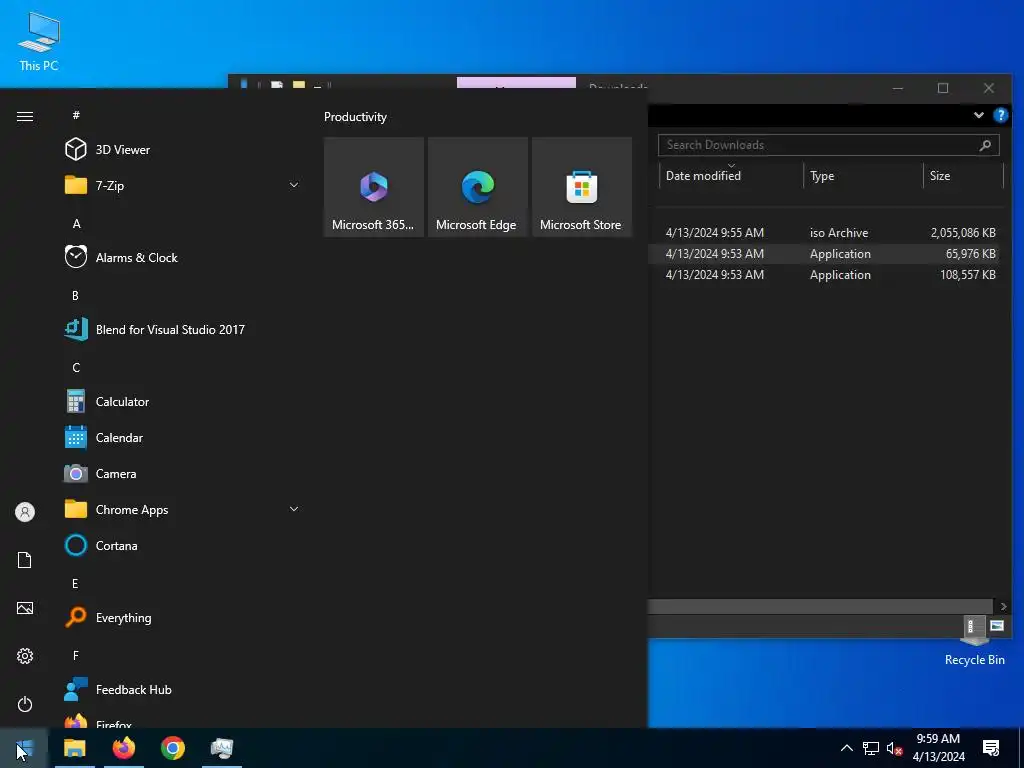Expand the 7-Zip folder chevron
The image size is (1024, 768).
tap(294, 185)
